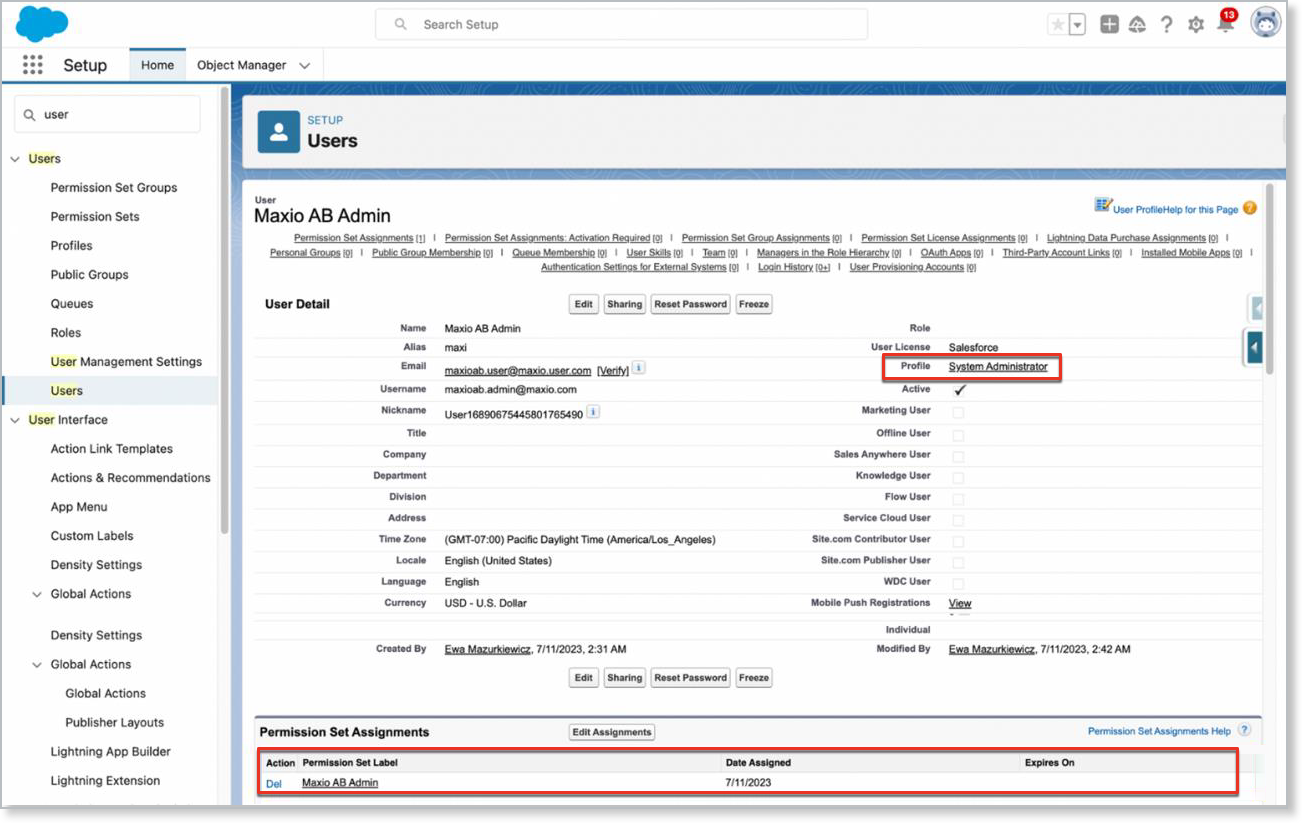
Task: Click the page's vertical scrollbar
Action: [x=1269, y=280]
